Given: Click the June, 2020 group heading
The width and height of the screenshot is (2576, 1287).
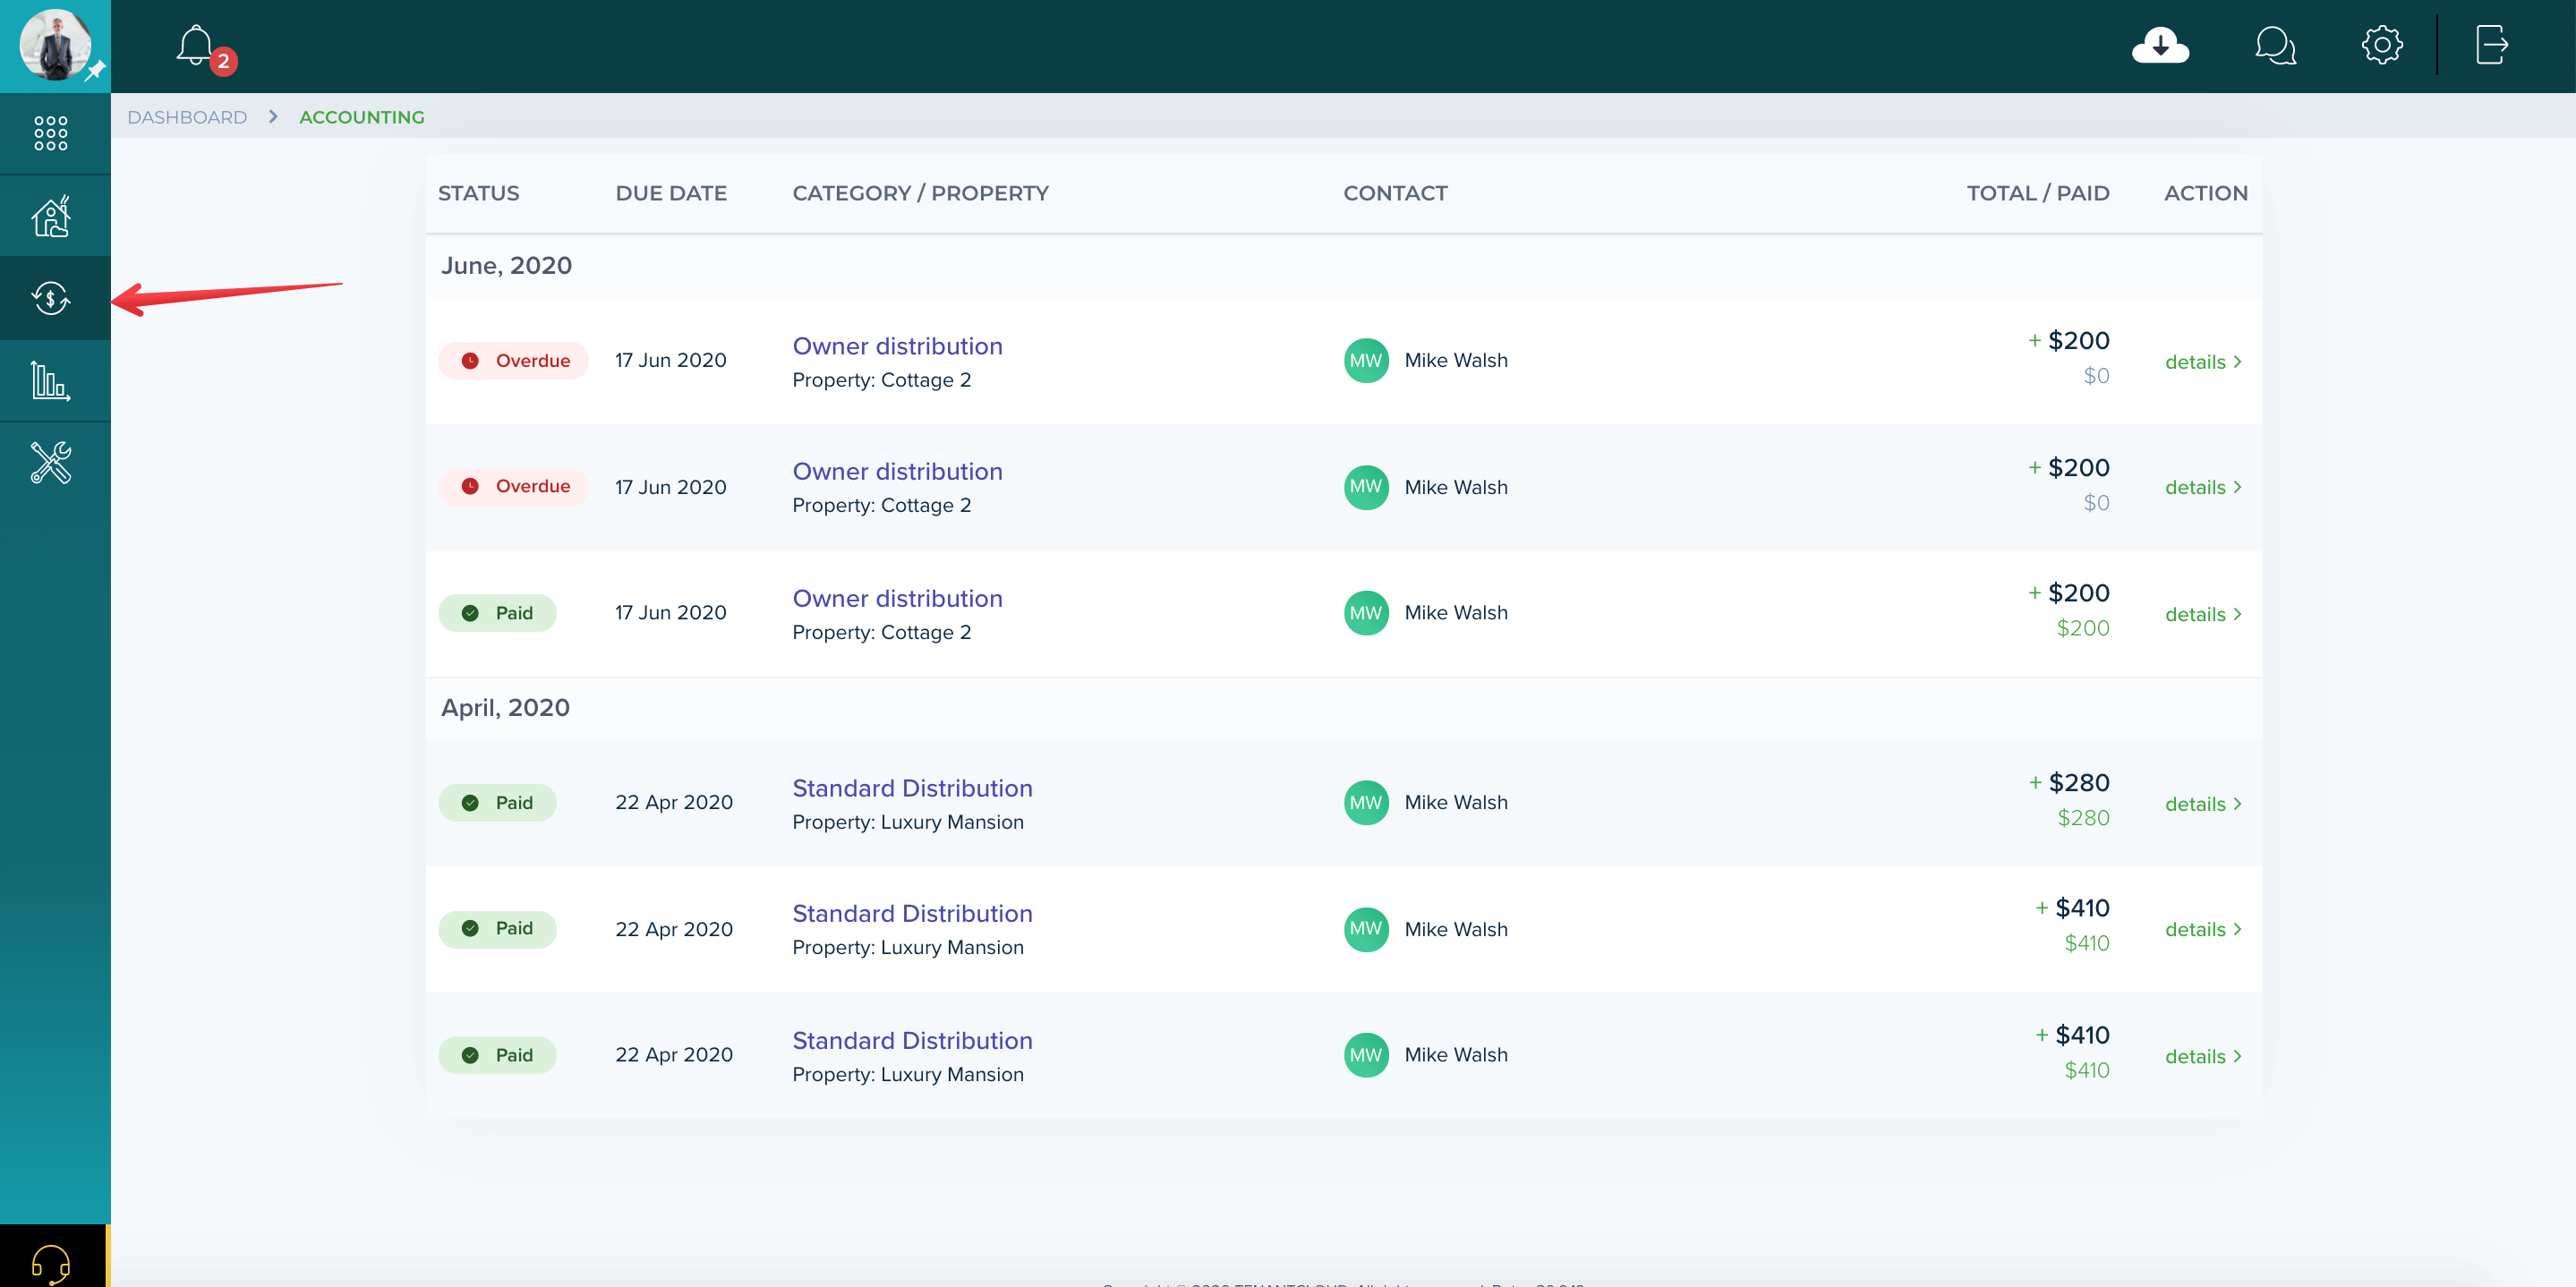Looking at the screenshot, I should (506, 265).
